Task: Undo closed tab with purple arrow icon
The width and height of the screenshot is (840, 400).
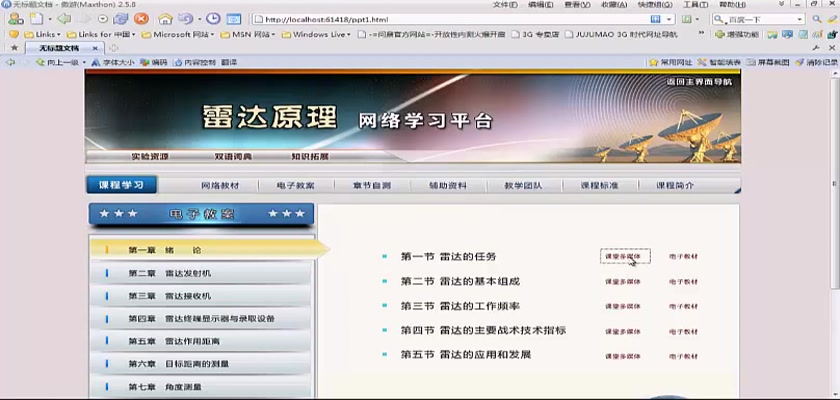Action: click(186, 19)
